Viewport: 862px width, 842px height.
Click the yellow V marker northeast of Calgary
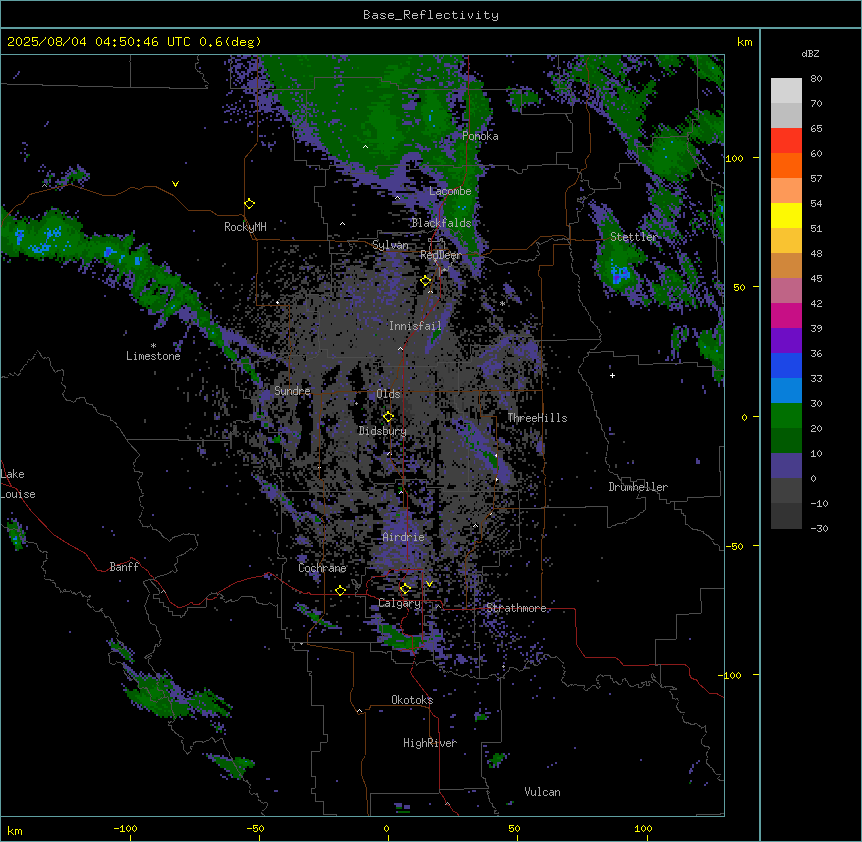[429, 584]
